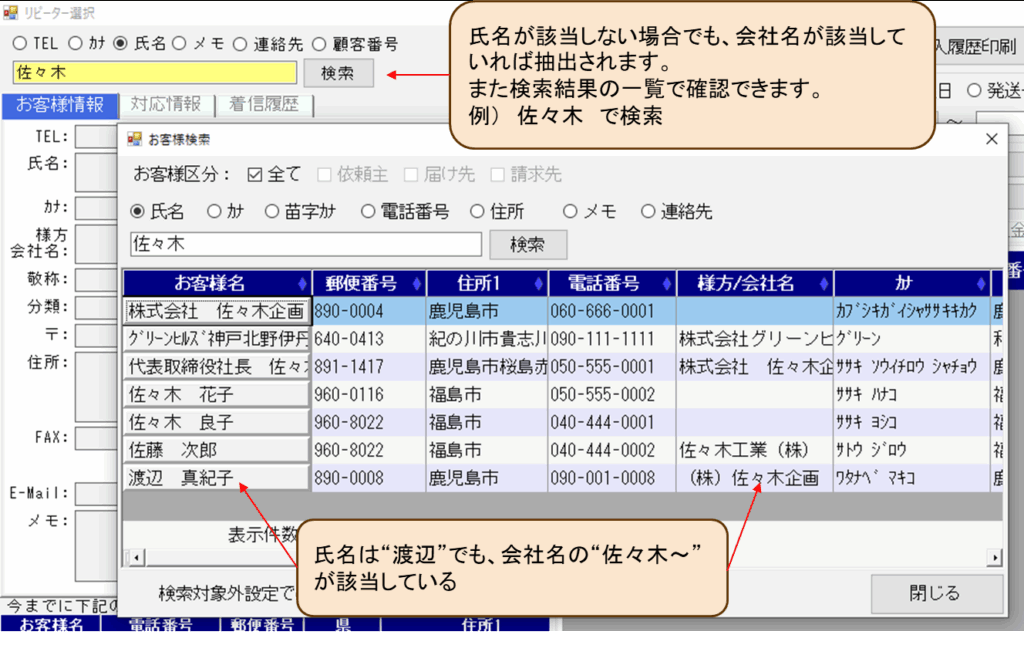Open the 着信履歴 tab
The width and height of the screenshot is (1024, 645).
pyautogui.click(x=263, y=105)
